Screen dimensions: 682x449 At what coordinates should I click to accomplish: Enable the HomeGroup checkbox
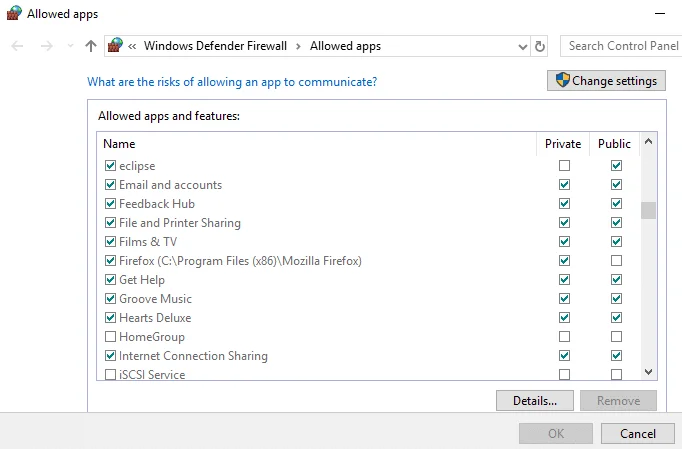tap(110, 336)
